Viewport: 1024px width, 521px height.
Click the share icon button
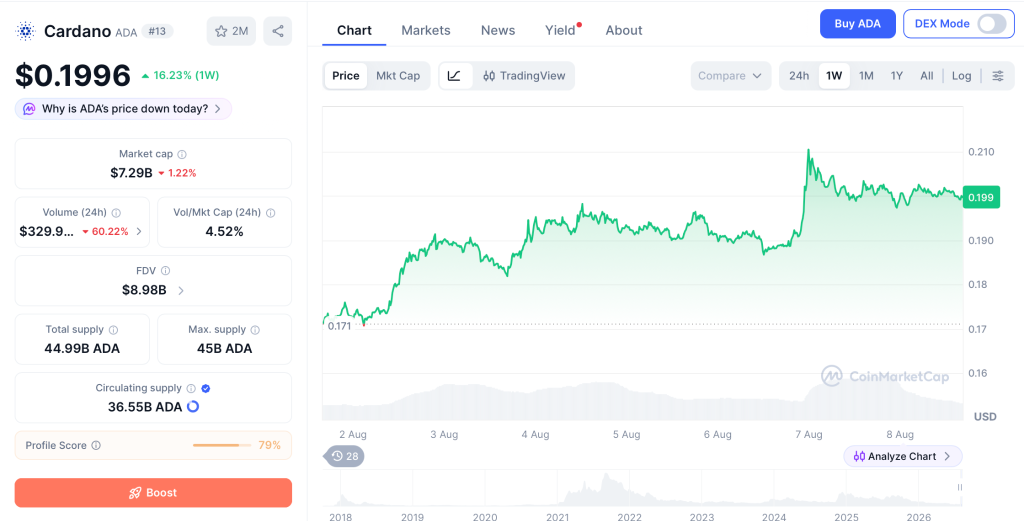(278, 31)
